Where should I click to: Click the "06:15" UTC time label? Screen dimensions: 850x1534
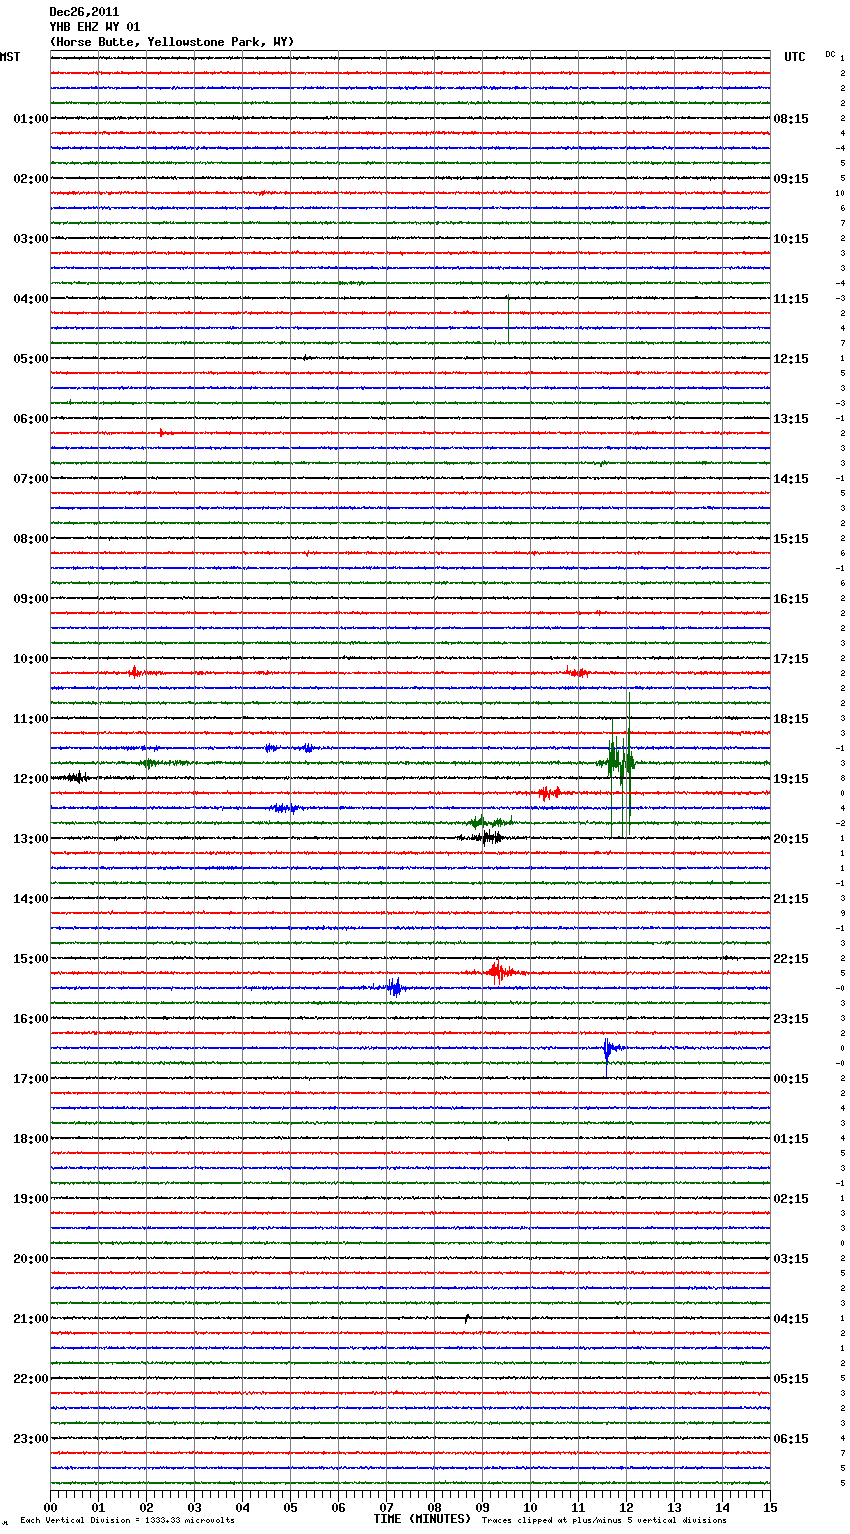click(x=791, y=1439)
